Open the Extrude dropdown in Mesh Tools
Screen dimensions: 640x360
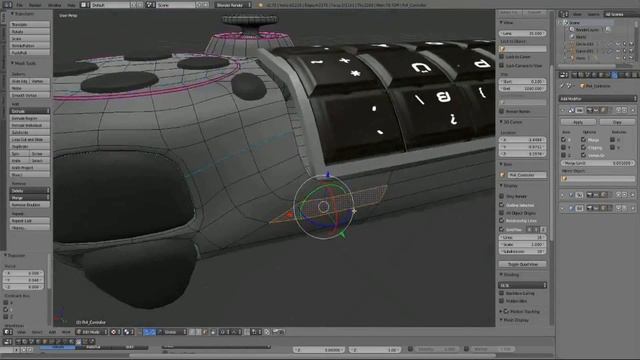(x=30, y=111)
